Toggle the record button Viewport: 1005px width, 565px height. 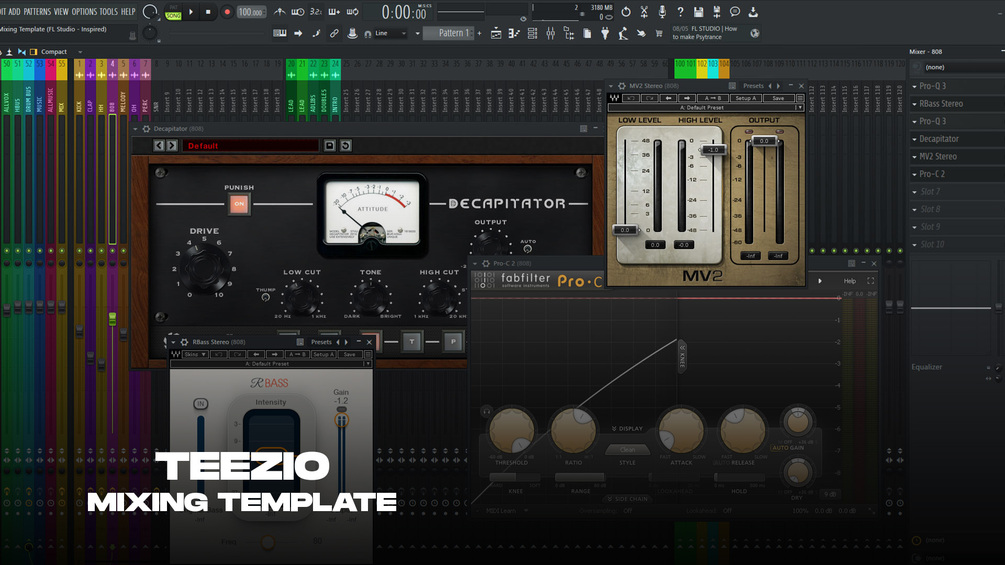(227, 12)
